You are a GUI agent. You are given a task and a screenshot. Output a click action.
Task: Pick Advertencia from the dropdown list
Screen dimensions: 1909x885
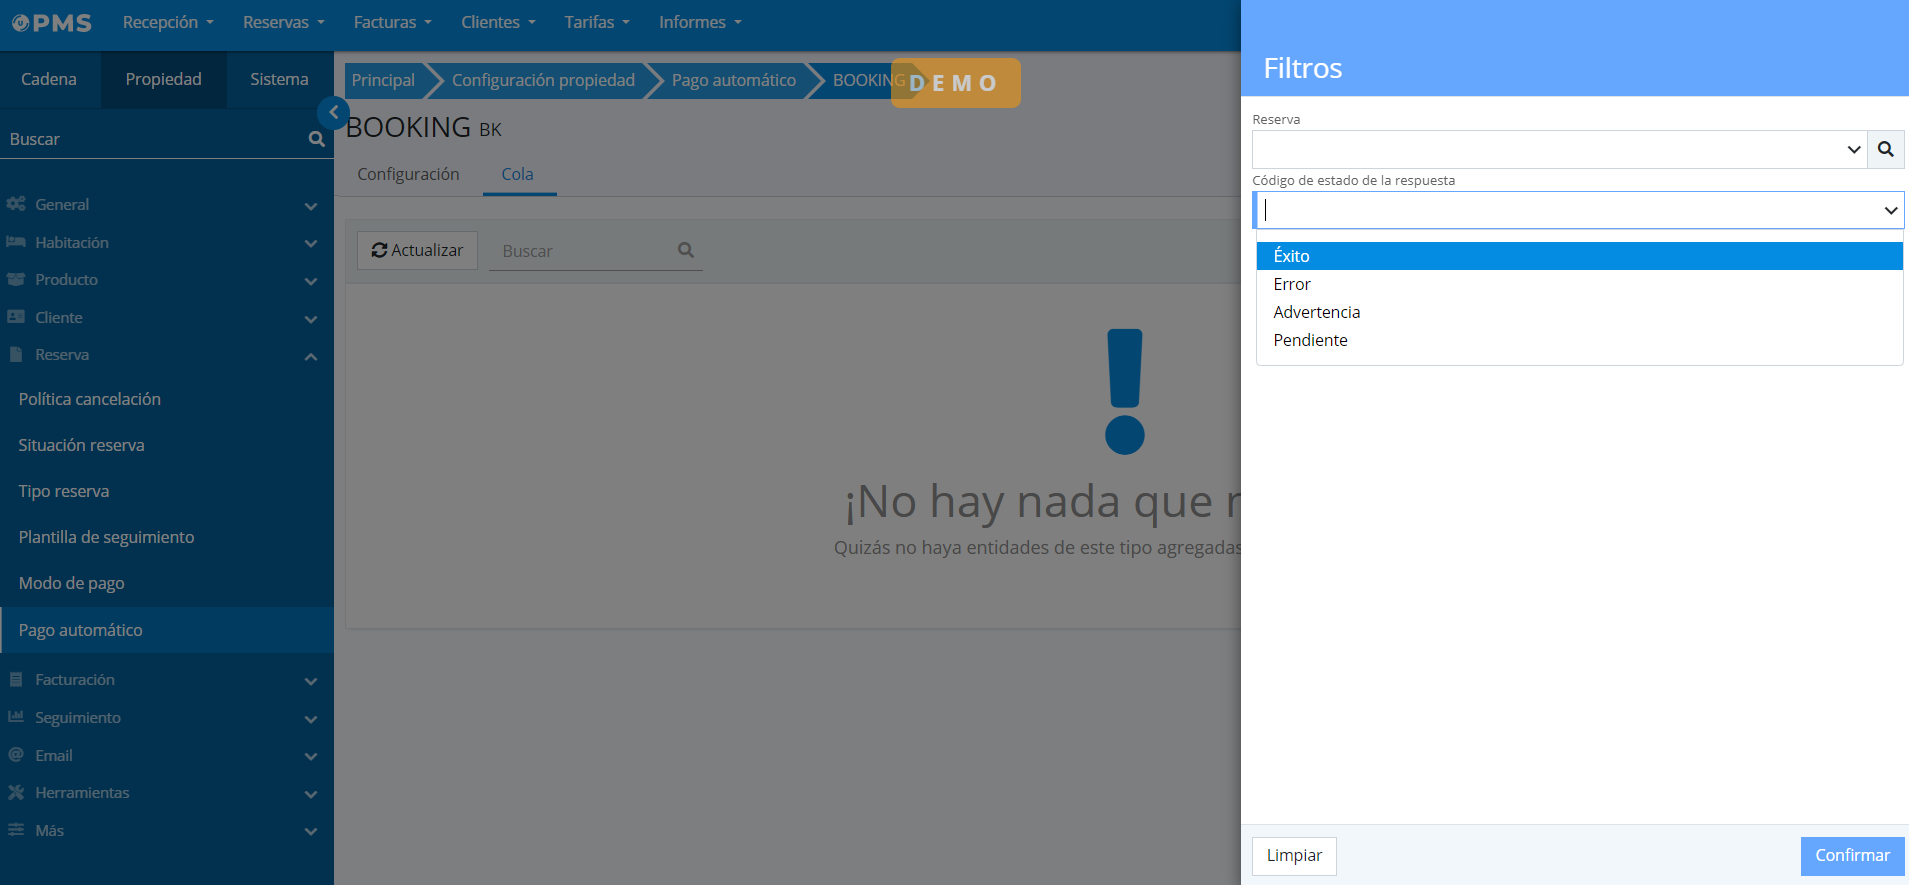tap(1316, 312)
